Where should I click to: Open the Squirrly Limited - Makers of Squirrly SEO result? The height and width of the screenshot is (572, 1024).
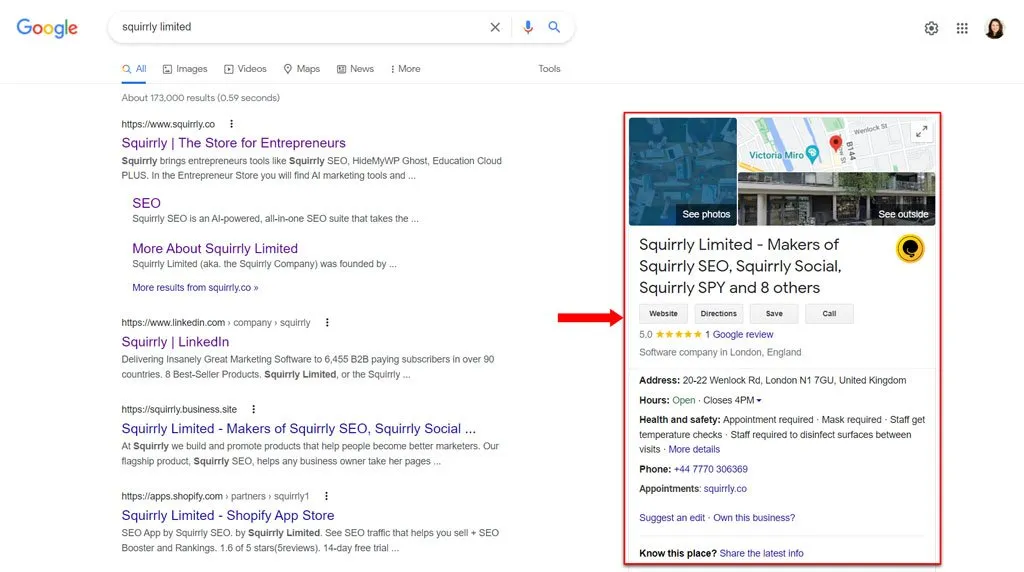298,428
